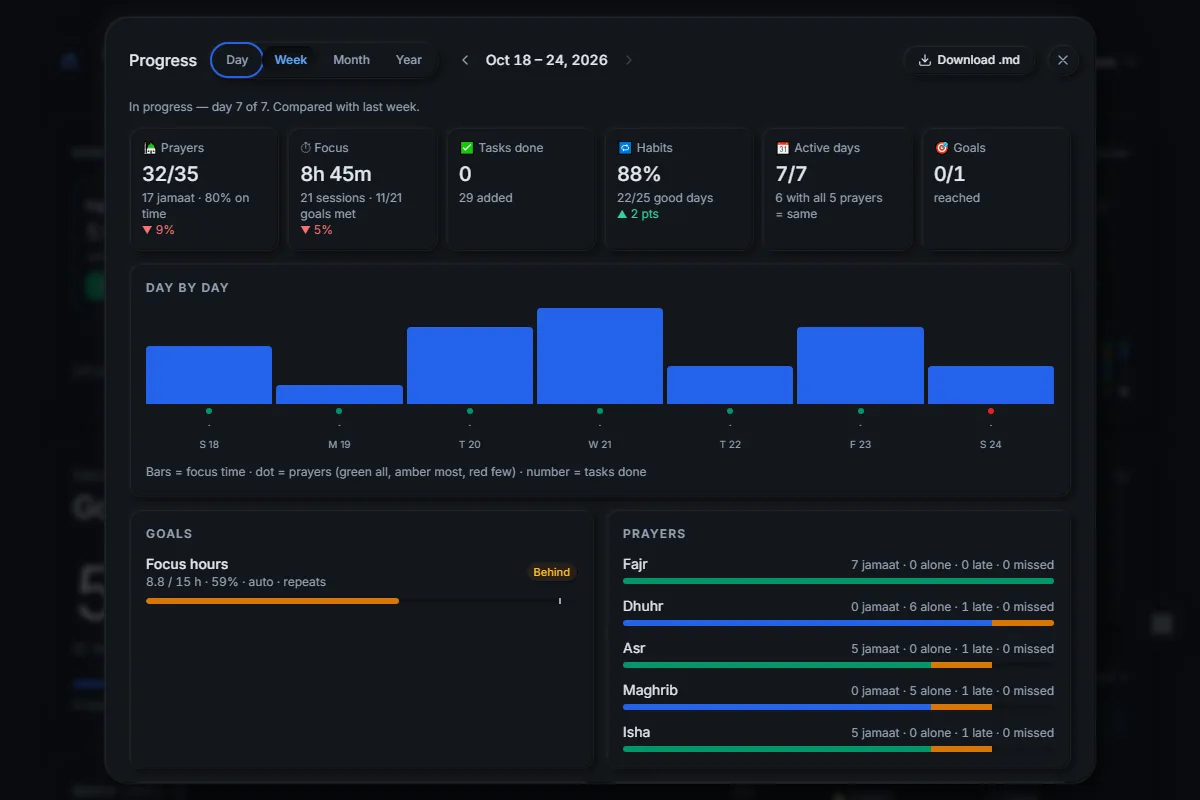
Task: Click the M 19 focus bar
Action: pyautogui.click(x=339, y=394)
